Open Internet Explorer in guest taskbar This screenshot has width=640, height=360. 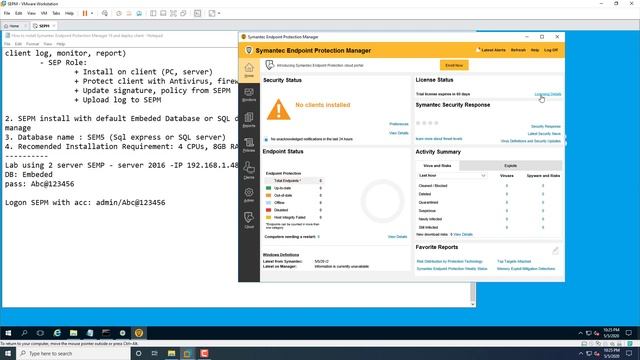[57, 333]
